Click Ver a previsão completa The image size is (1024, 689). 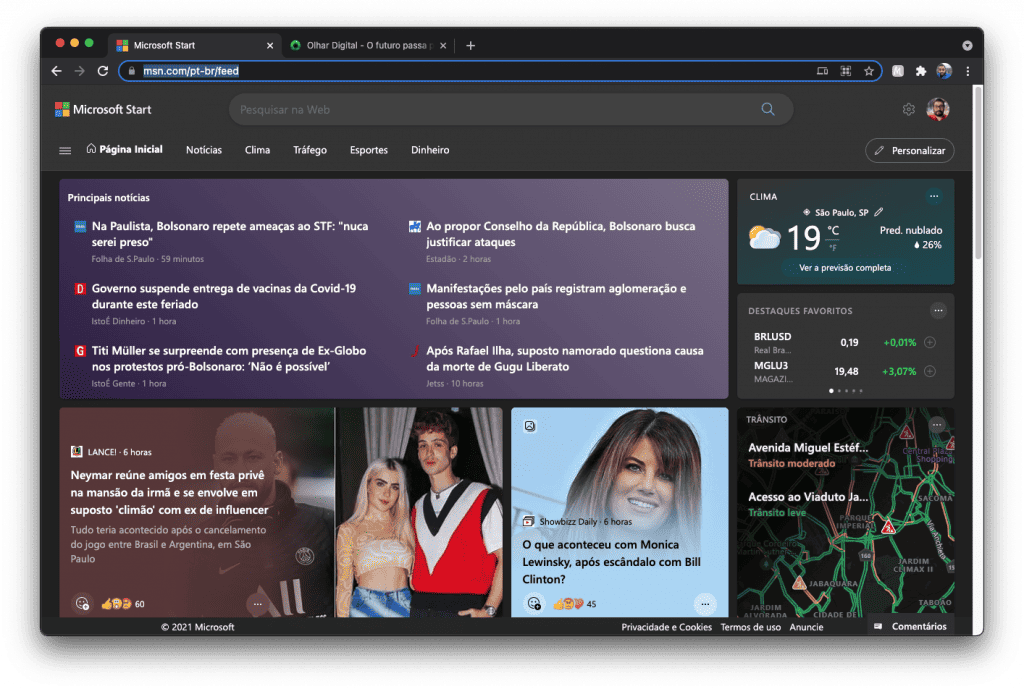pyautogui.click(x=844, y=268)
